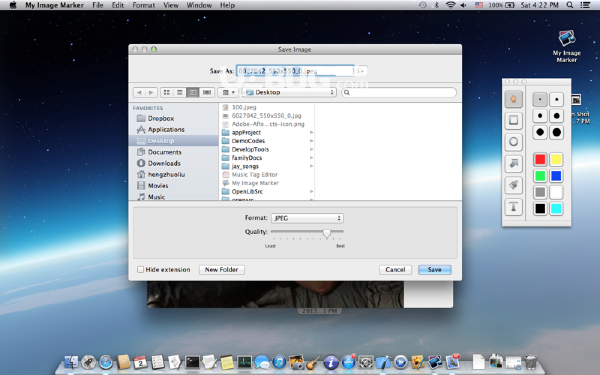Click the Save As filename field

pos(295,71)
